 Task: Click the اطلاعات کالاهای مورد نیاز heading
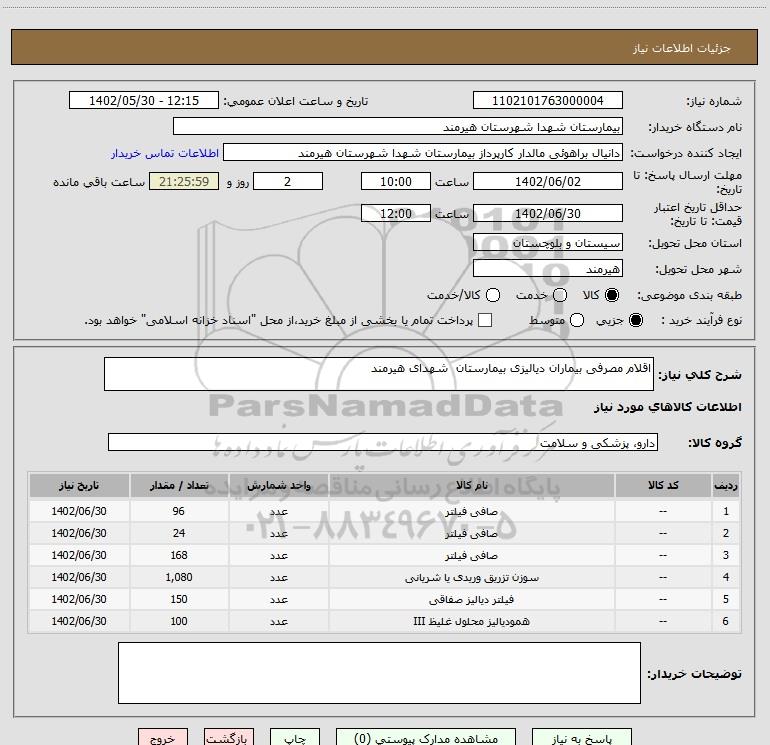[668, 407]
